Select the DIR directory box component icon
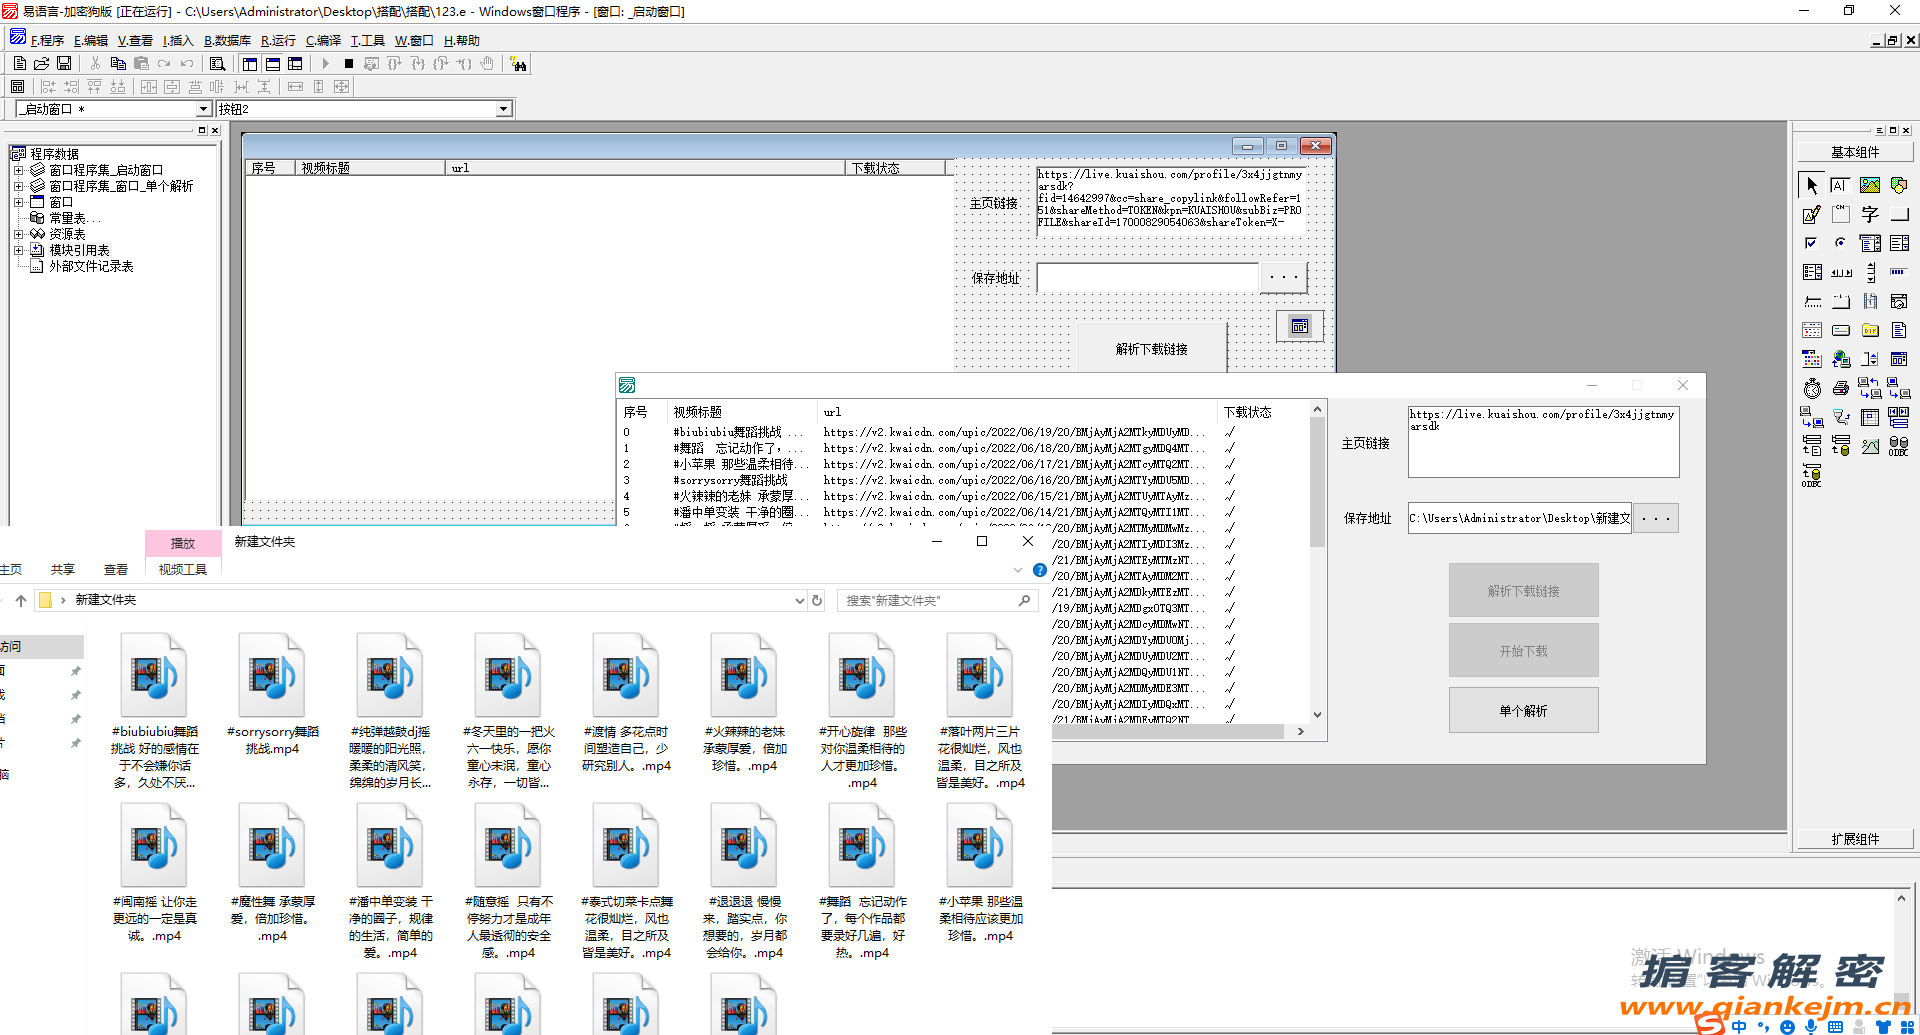The image size is (1920, 1035). coord(1870,330)
